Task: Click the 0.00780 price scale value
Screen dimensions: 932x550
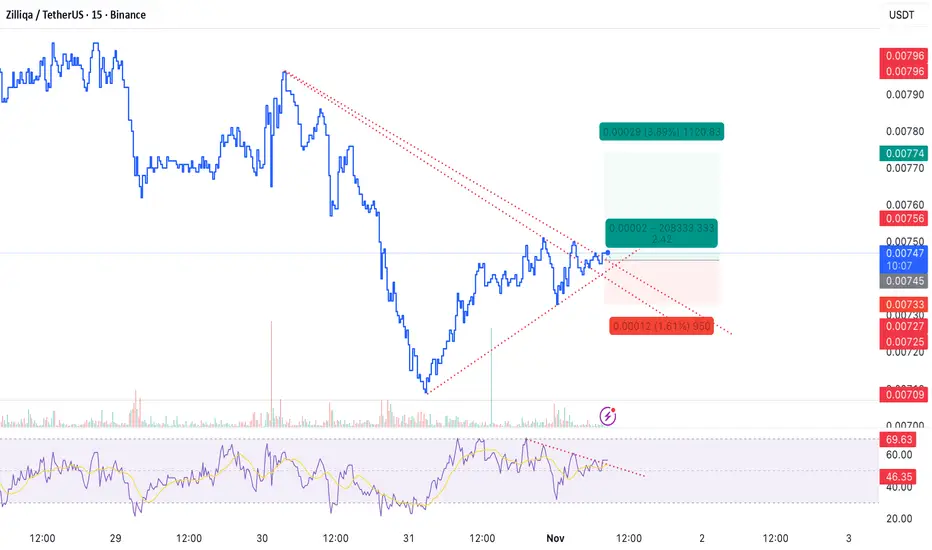Action: pos(905,131)
